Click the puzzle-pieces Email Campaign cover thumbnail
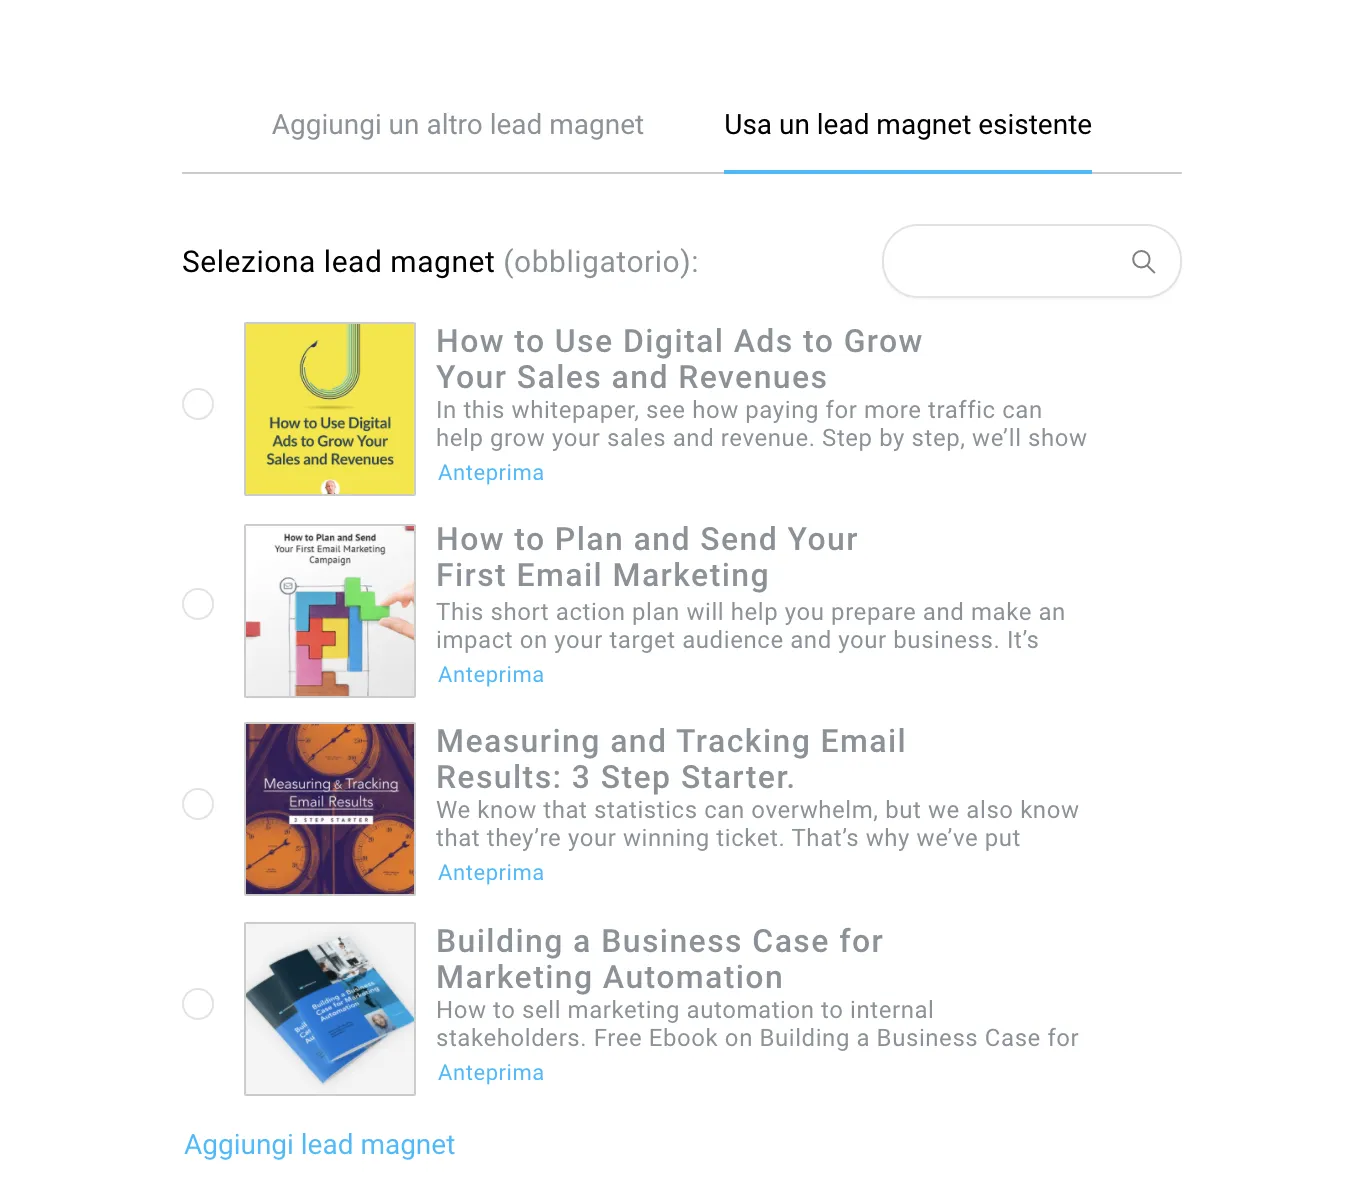Image resolution: width=1358 pixels, height=1202 pixels. point(330,610)
